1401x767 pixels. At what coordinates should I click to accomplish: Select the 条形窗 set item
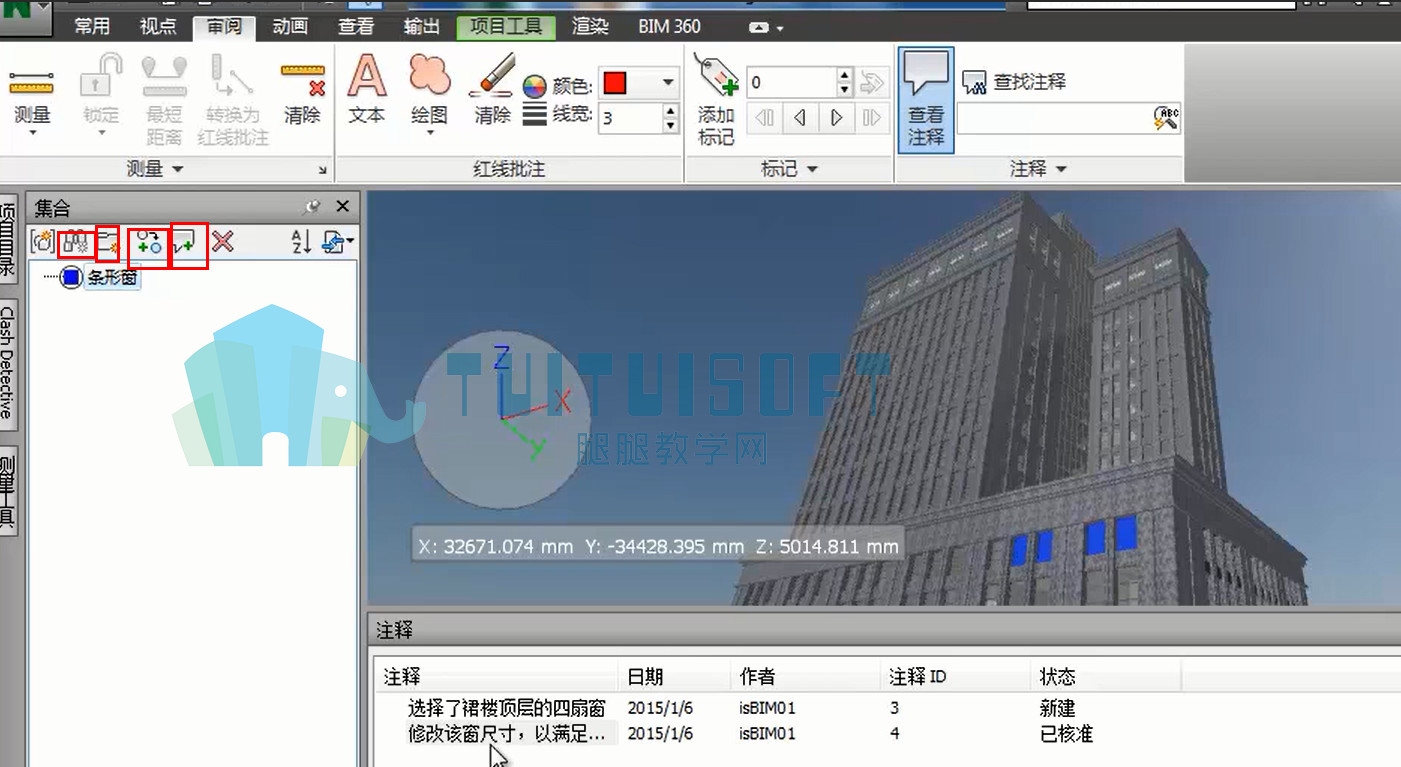coord(111,278)
